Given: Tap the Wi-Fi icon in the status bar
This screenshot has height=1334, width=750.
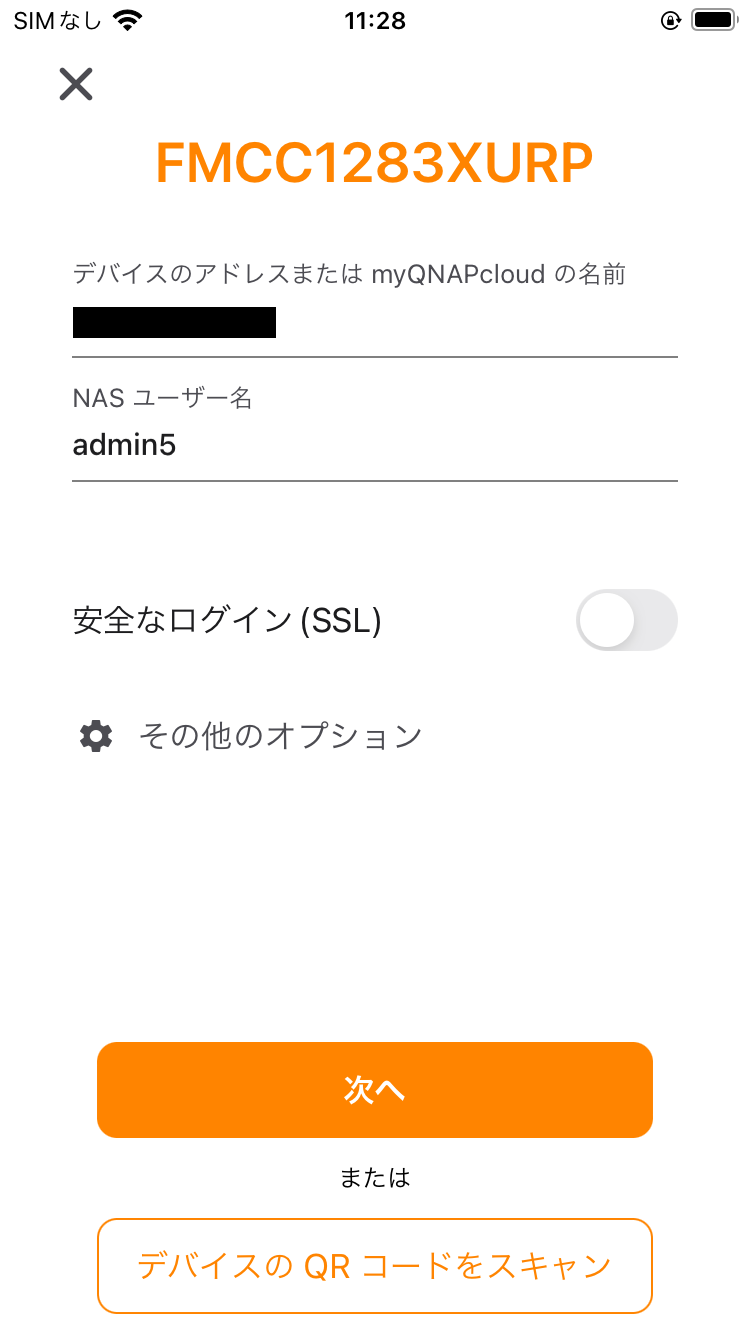Looking at the screenshot, I should [x=128, y=21].
